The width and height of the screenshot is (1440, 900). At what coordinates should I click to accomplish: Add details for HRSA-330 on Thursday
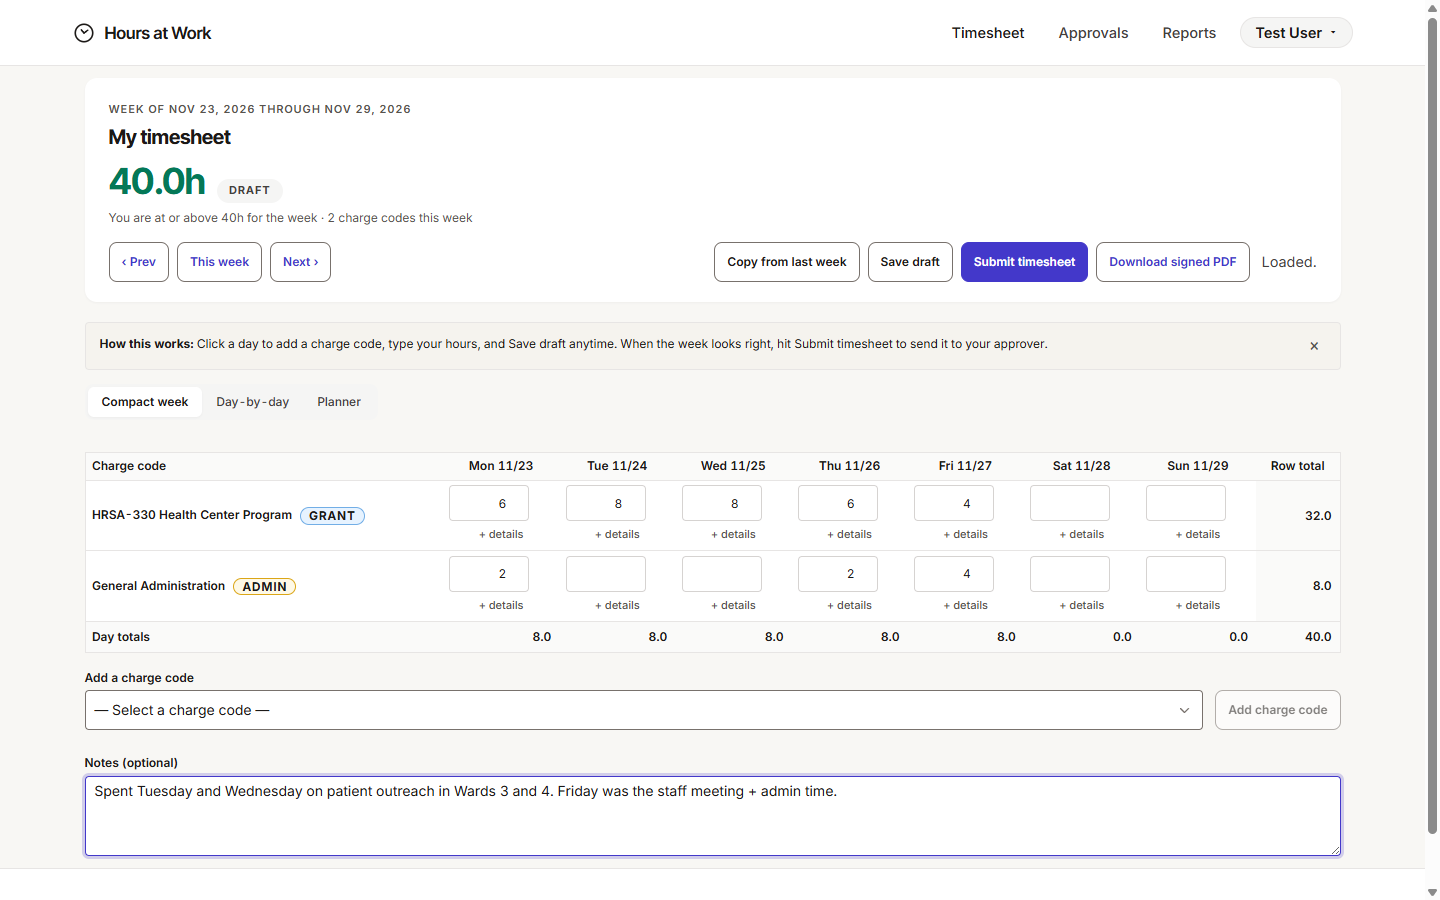[x=849, y=534]
